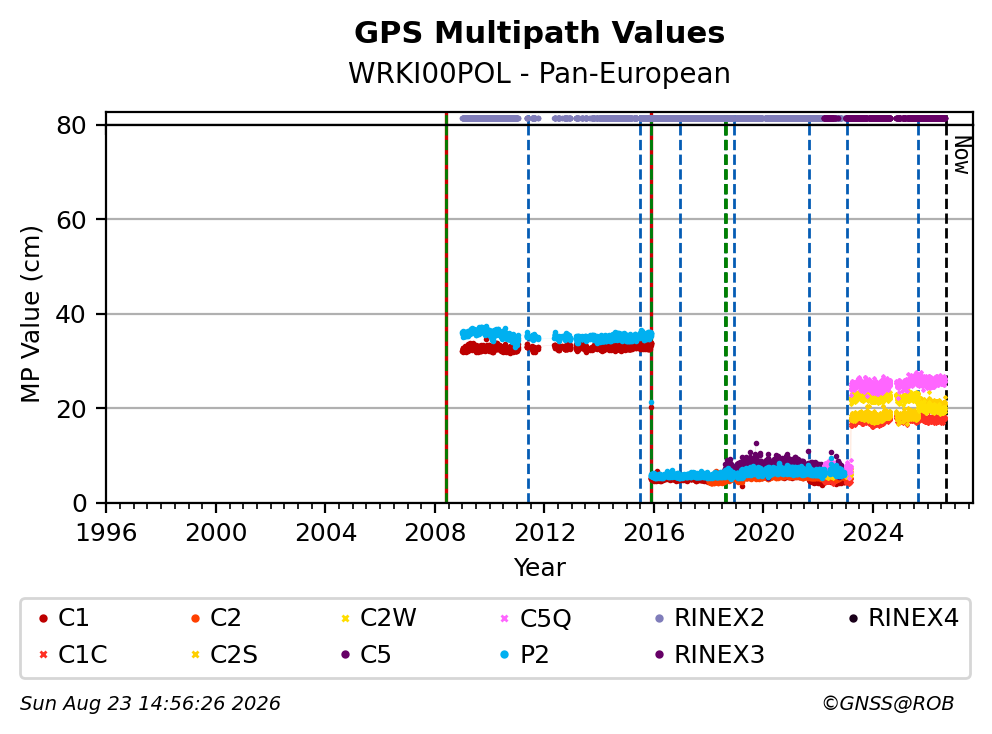The image size is (992, 734).
Task: Click the 'MP Value (cm)' axis label
Action: click(30, 314)
